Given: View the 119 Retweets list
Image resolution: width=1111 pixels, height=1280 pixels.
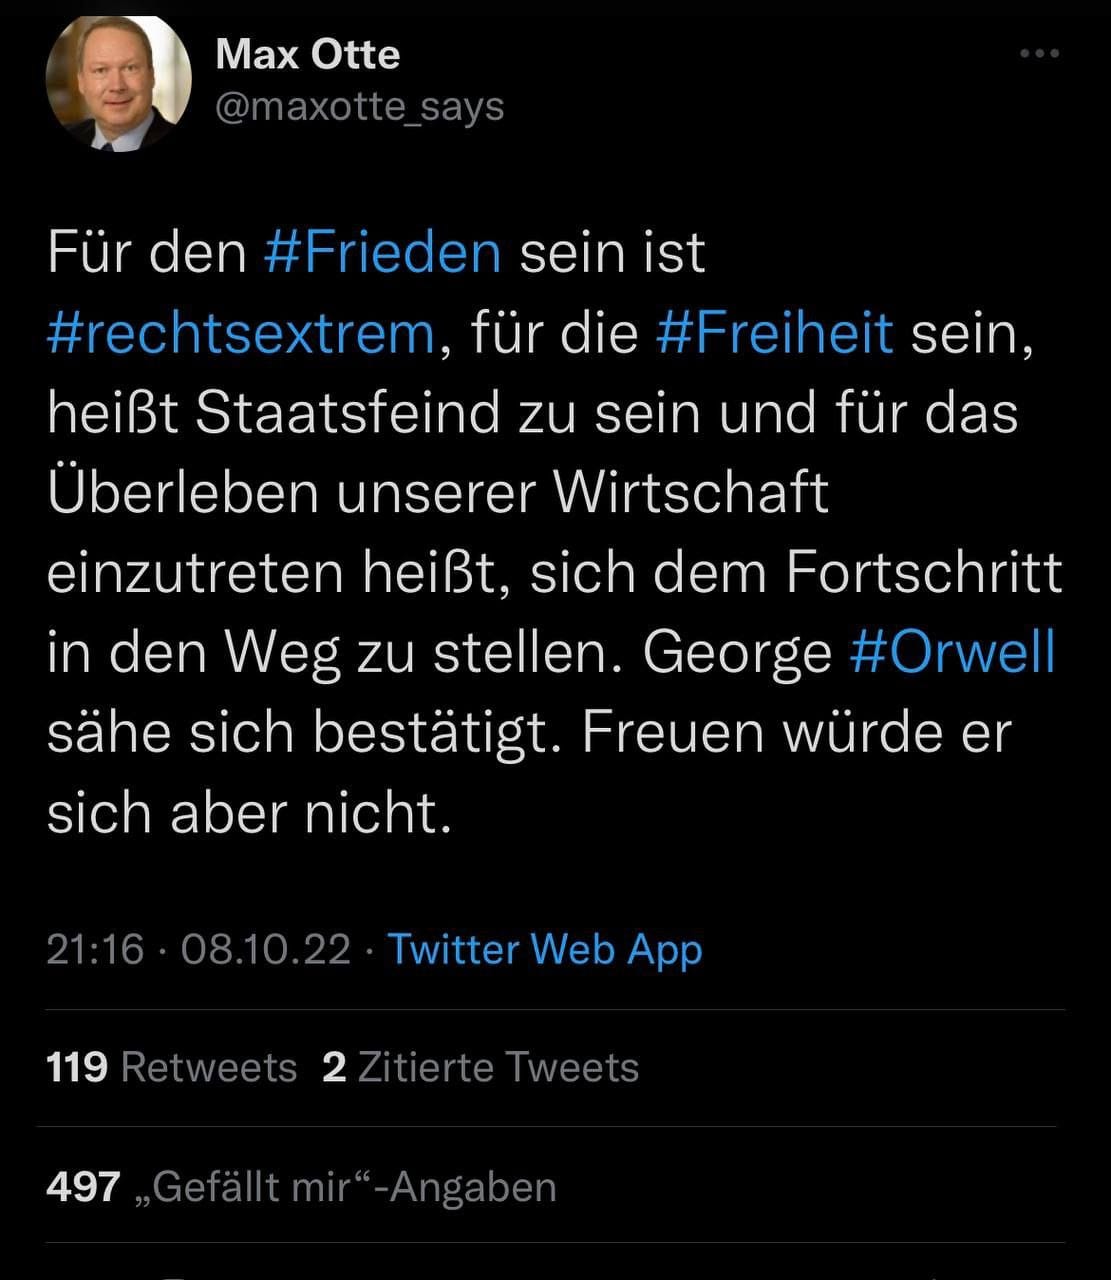Looking at the screenshot, I should click(x=171, y=1067).
